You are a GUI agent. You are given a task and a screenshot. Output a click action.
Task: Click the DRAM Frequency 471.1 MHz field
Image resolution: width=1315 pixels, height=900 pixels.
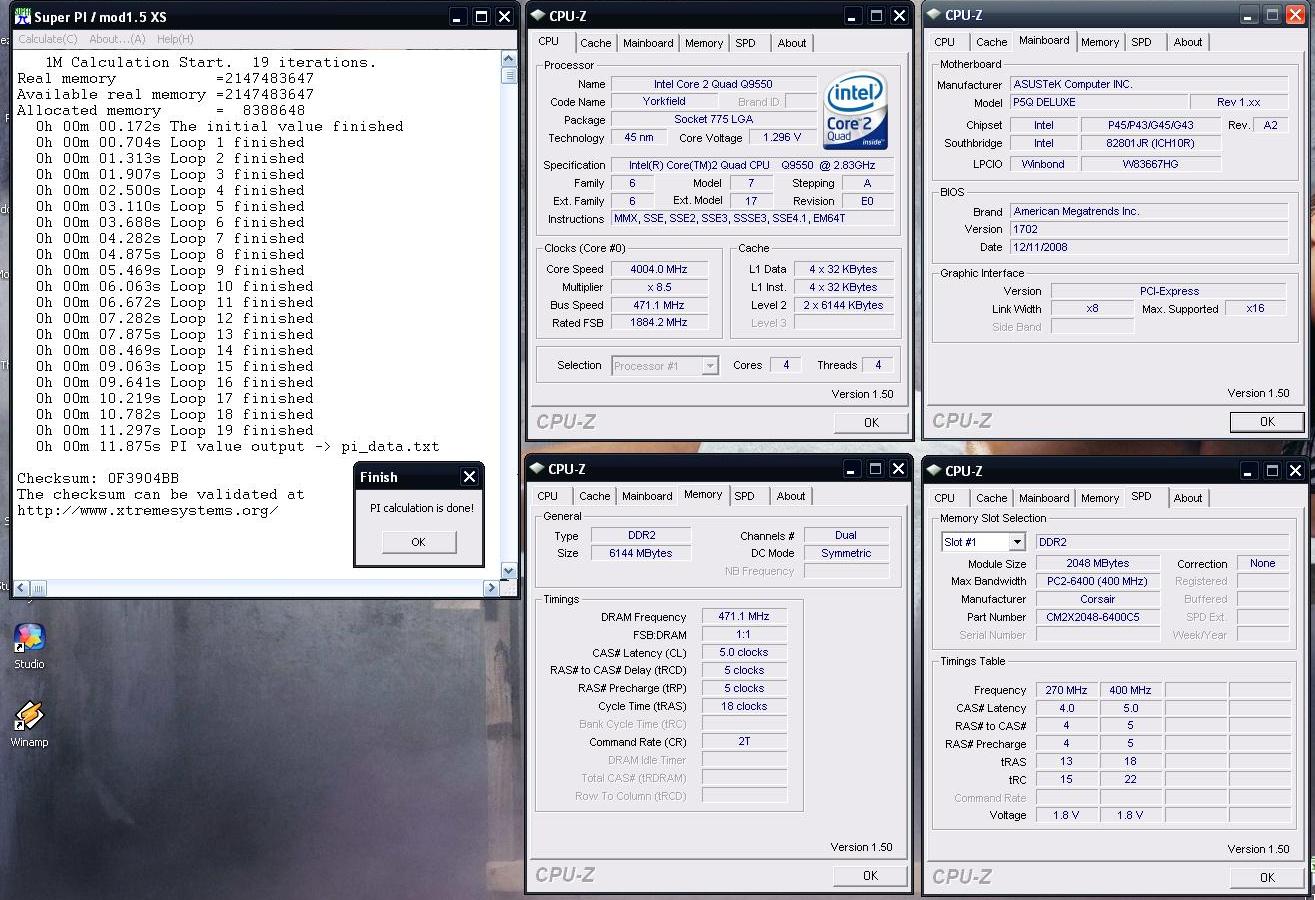tap(744, 617)
